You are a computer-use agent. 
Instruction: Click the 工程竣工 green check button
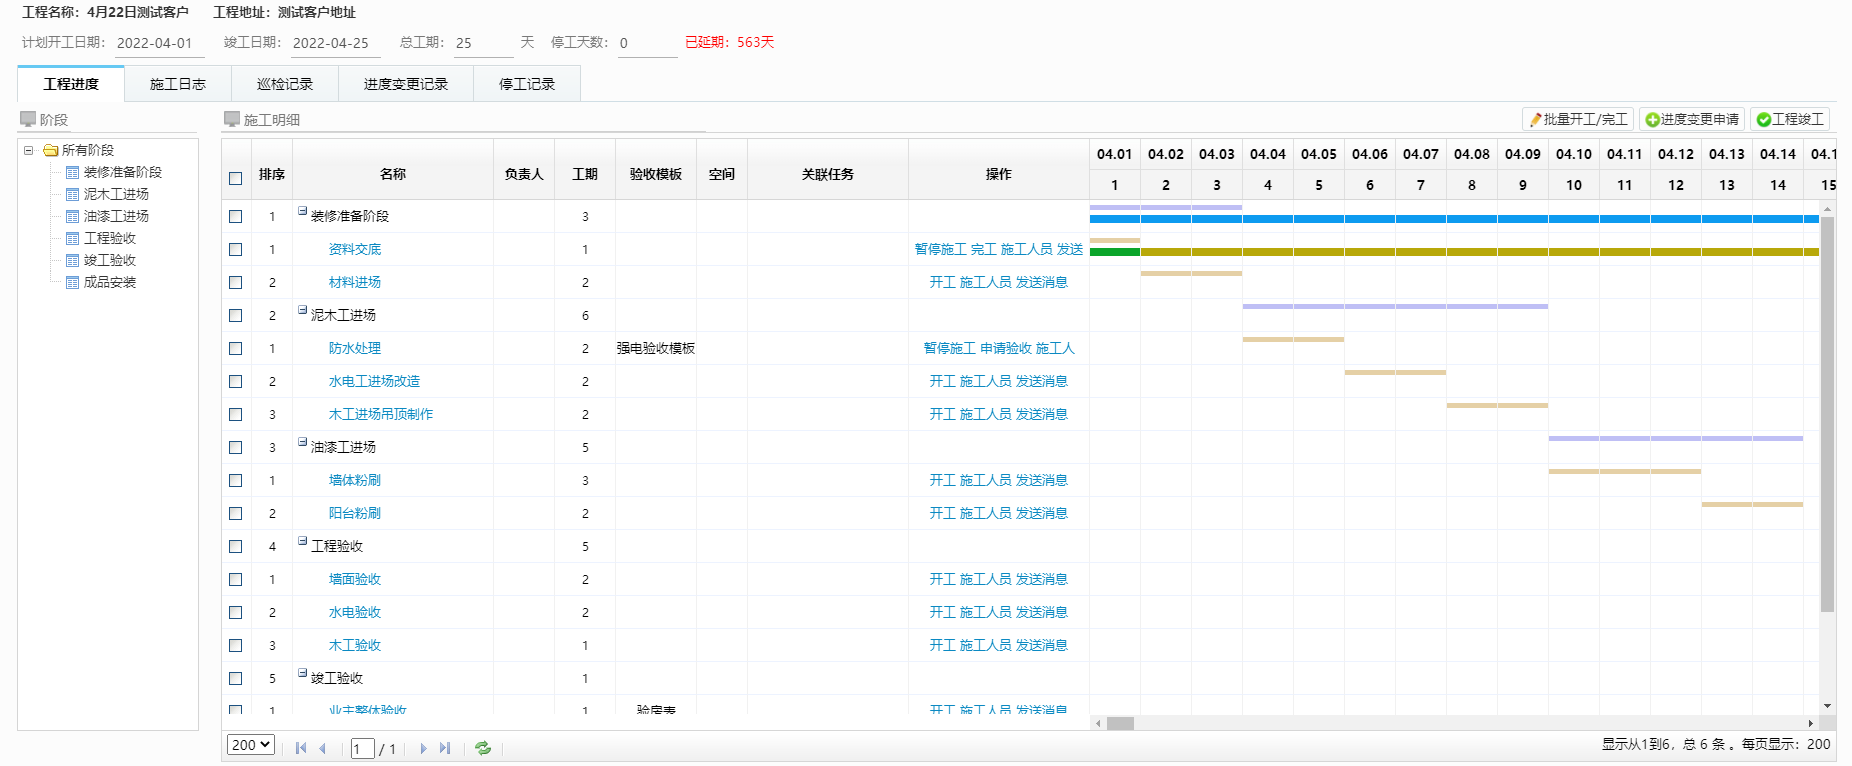coord(1789,119)
